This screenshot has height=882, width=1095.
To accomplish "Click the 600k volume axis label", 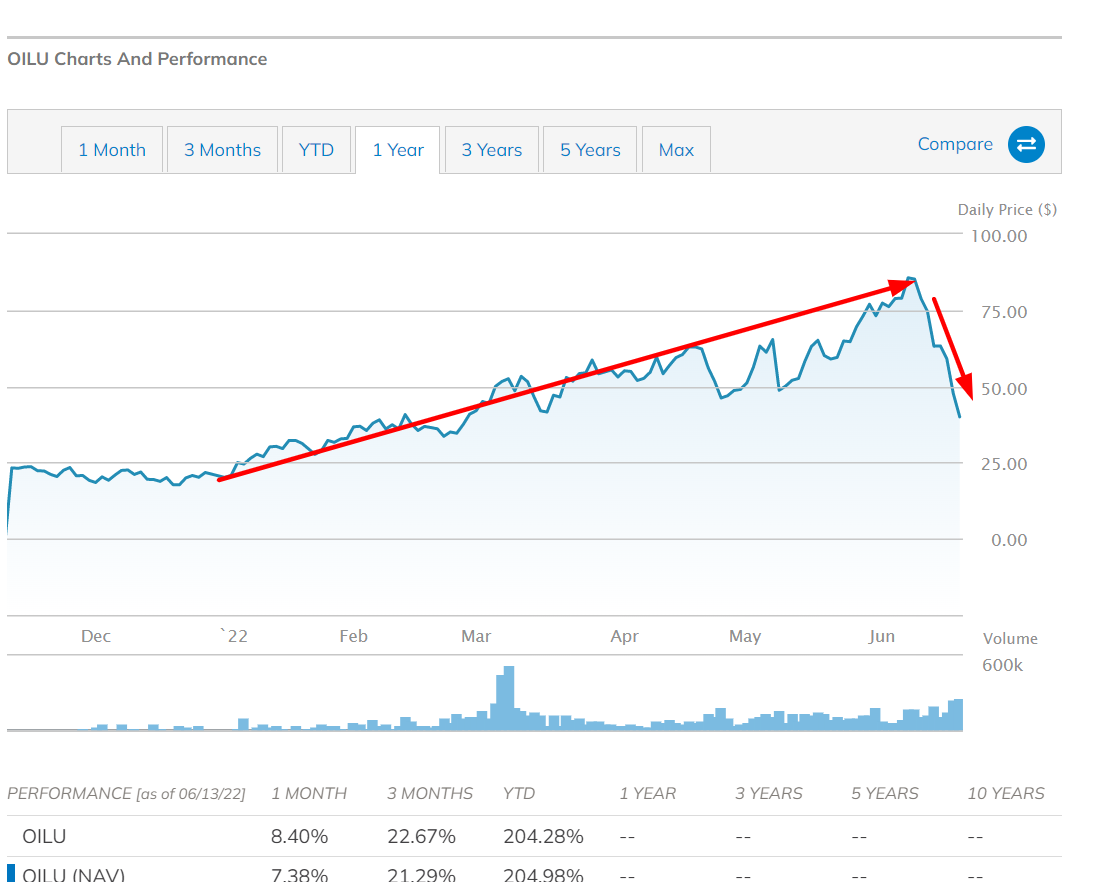I will (x=1002, y=665).
